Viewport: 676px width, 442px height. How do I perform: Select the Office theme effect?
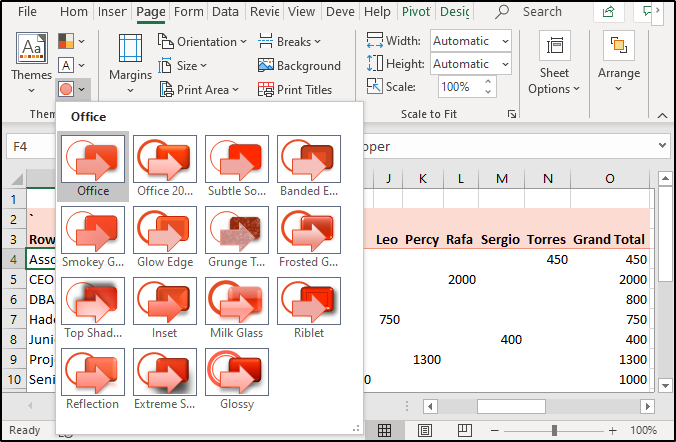(93, 166)
